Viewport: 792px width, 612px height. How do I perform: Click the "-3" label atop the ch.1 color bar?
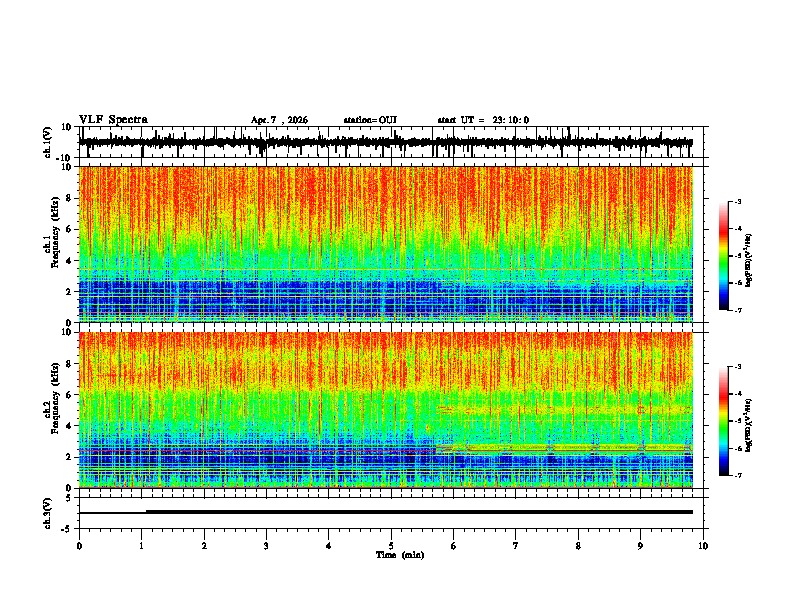pyautogui.click(x=738, y=201)
